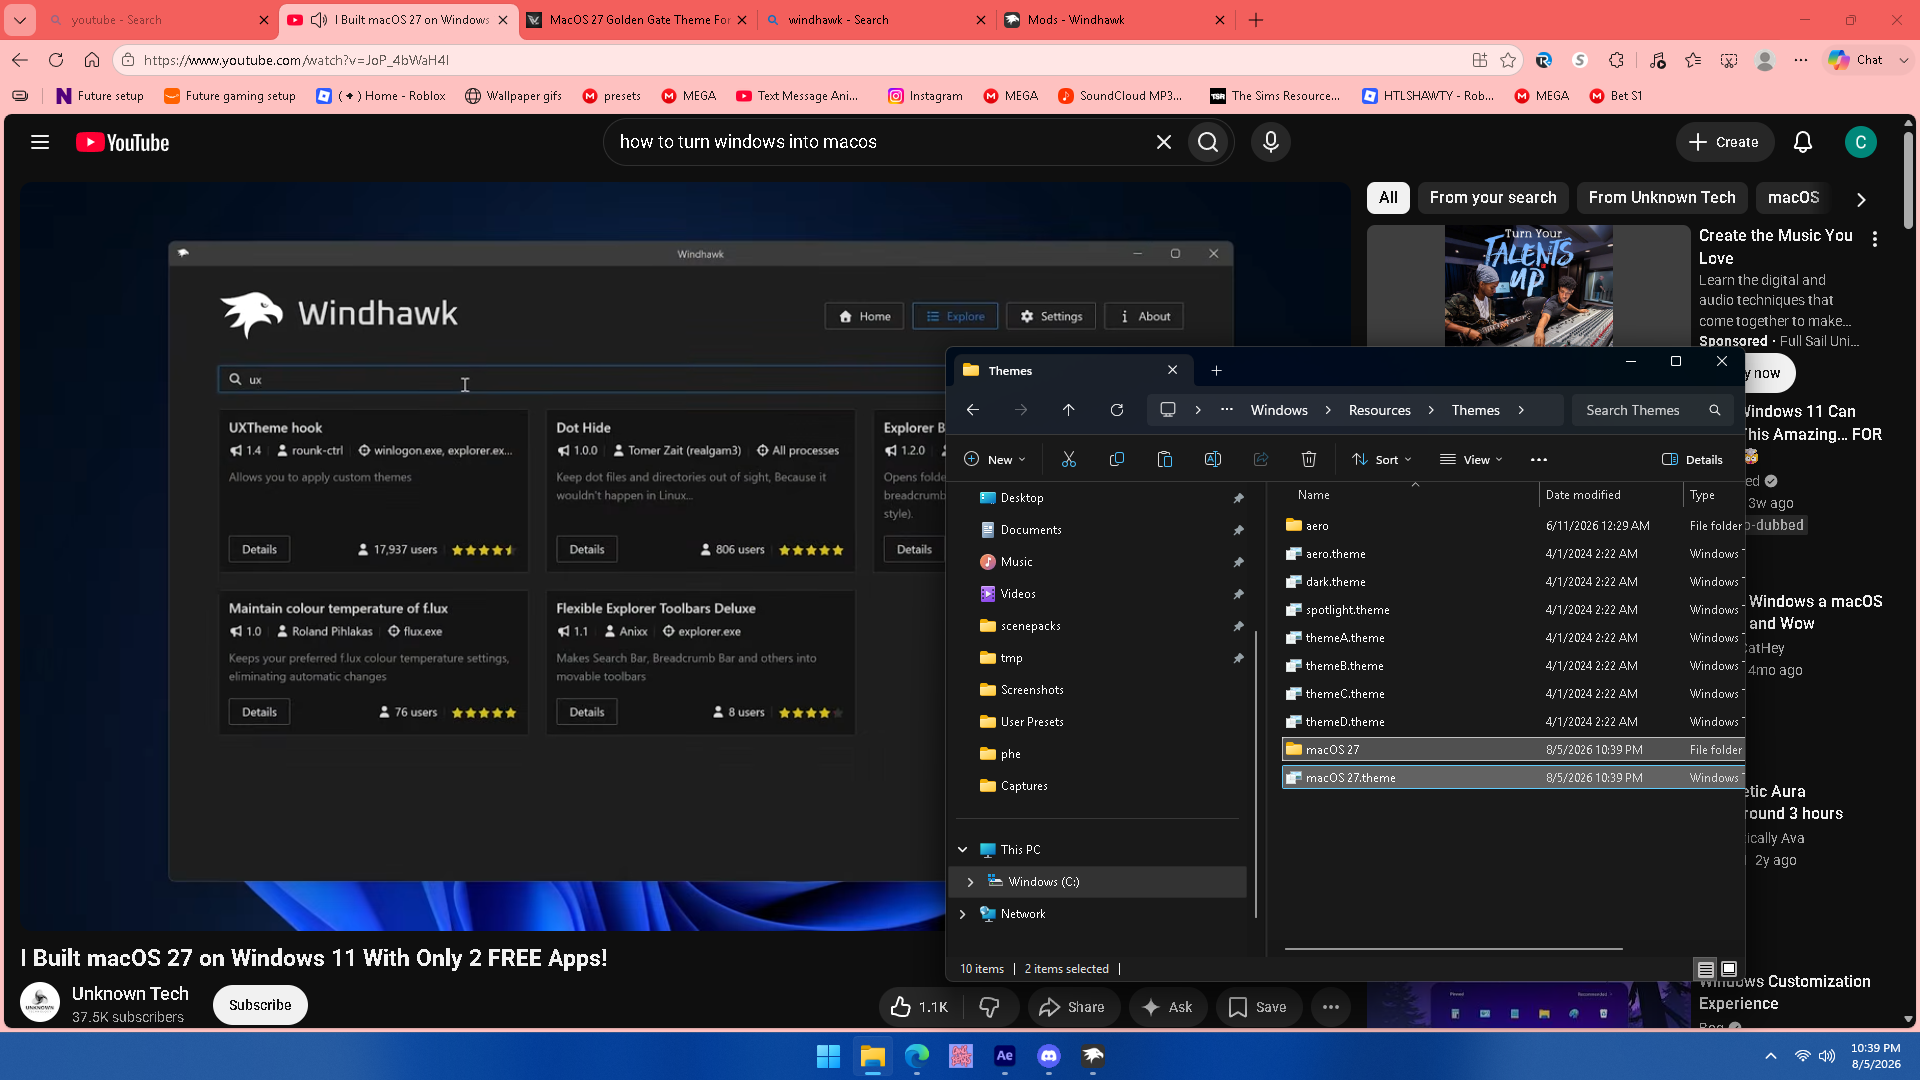This screenshot has width=1920, height=1080.
Task: Open the Windows Start menu
Action: (x=829, y=1056)
